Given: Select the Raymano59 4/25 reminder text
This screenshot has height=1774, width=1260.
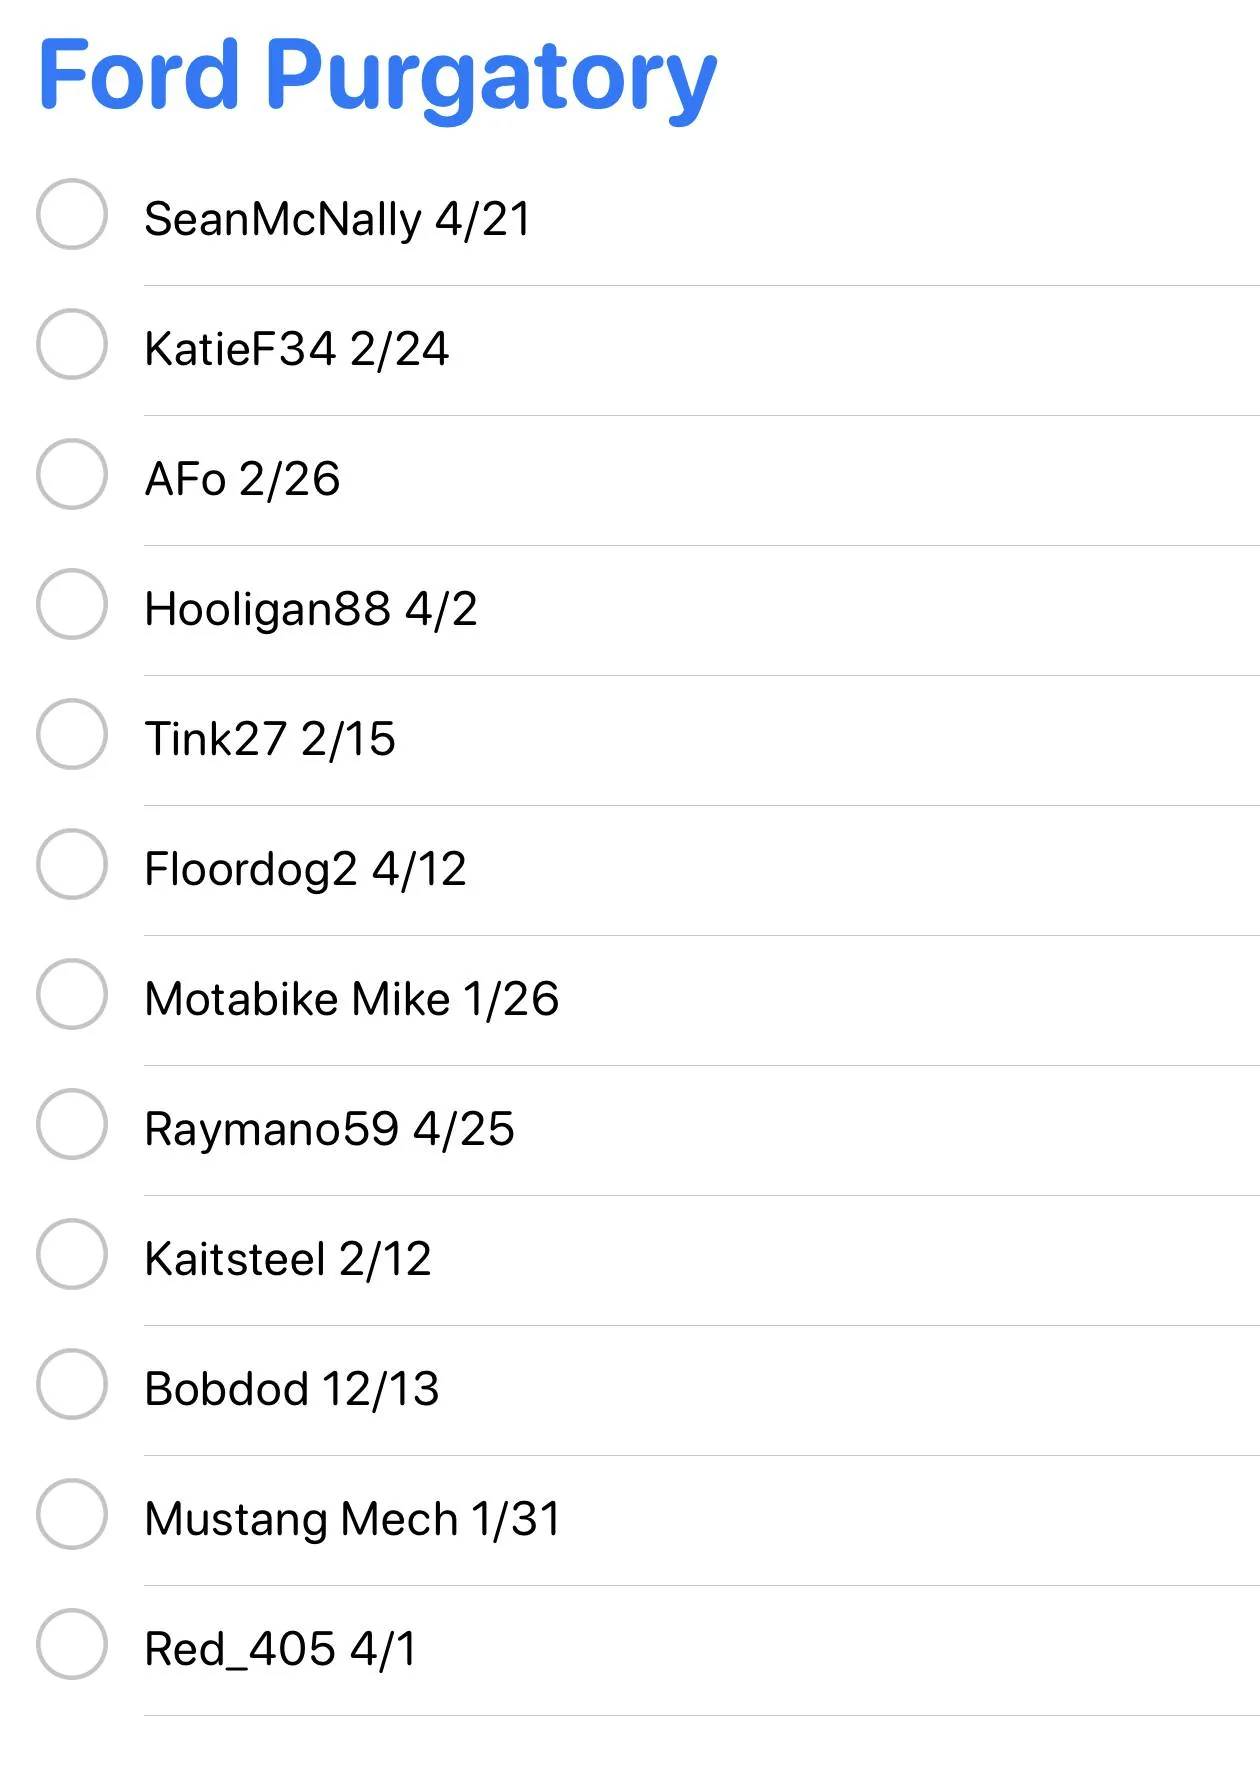Looking at the screenshot, I should tap(329, 1129).
